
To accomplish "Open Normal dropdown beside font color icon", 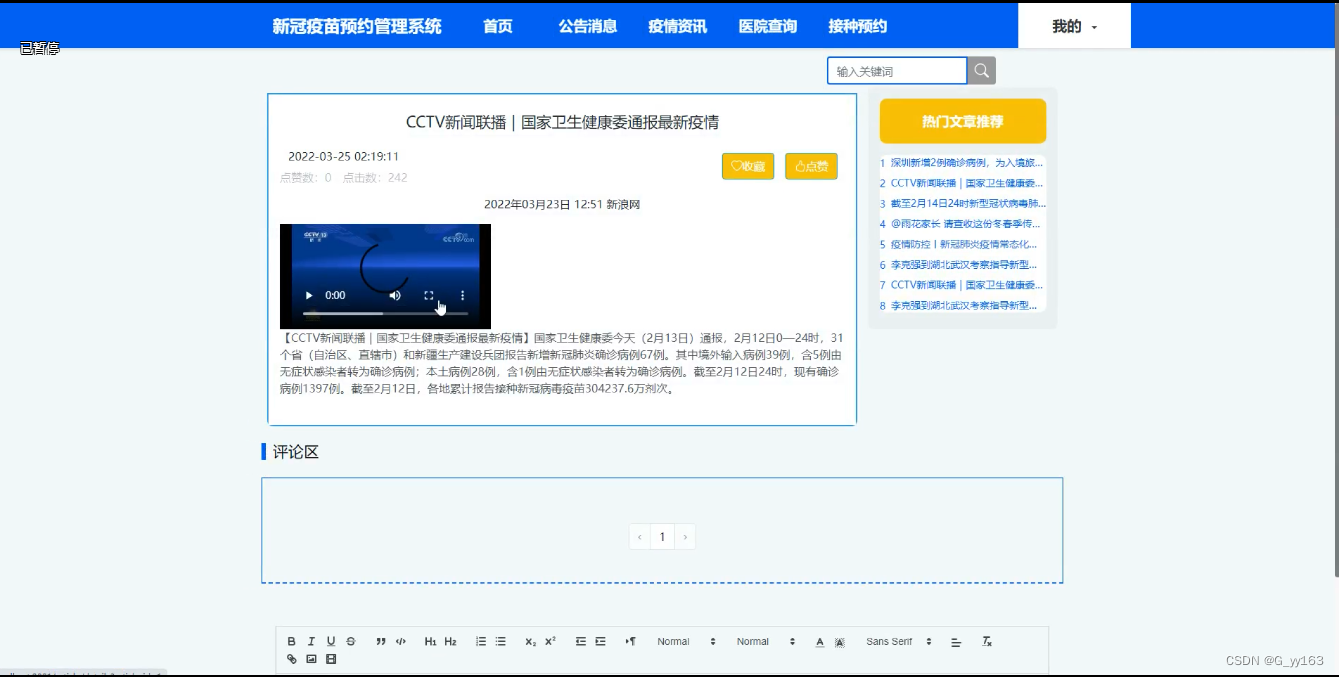I will click(x=766, y=641).
